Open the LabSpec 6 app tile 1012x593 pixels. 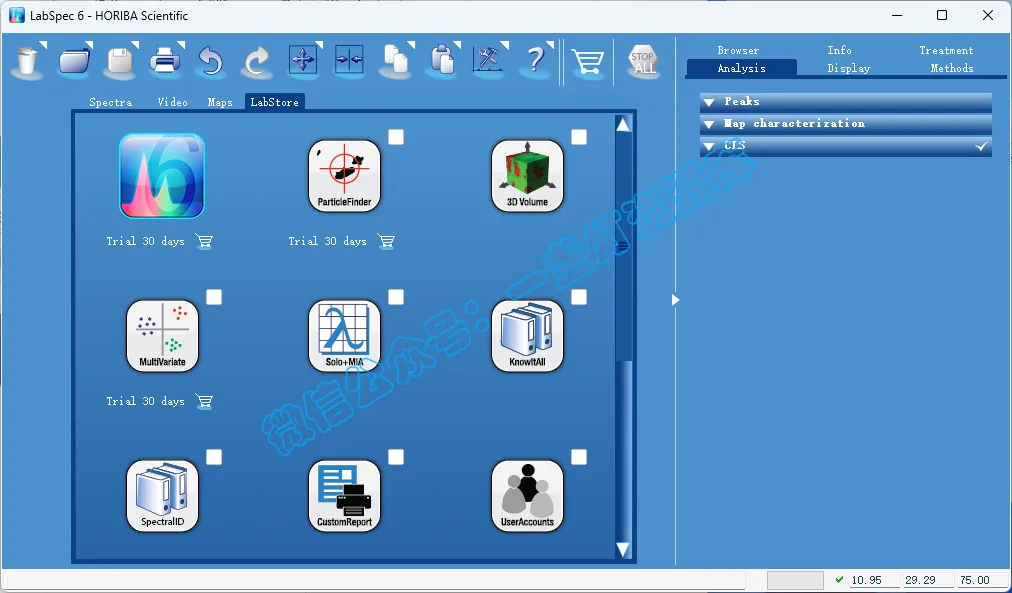[162, 176]
